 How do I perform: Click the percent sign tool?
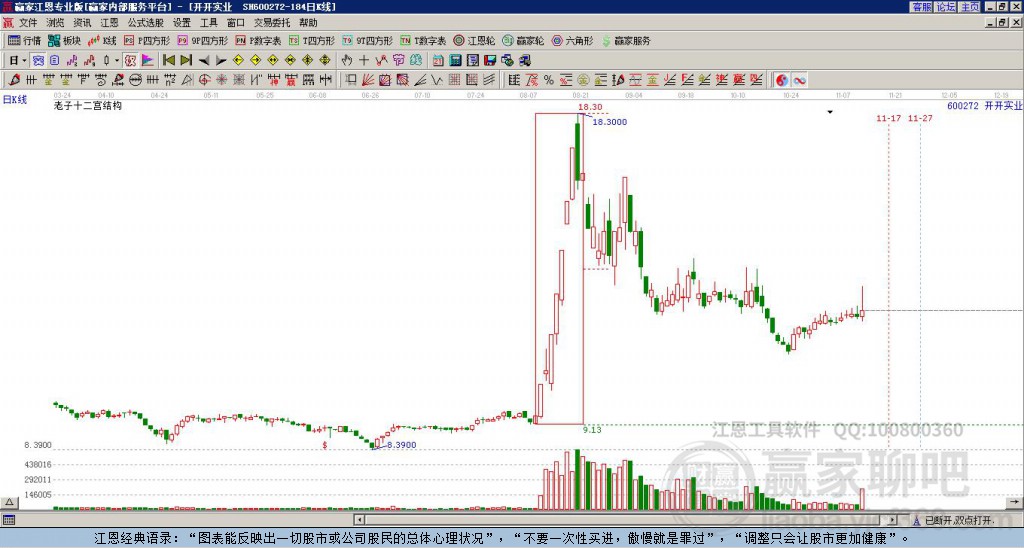point(549,80)
